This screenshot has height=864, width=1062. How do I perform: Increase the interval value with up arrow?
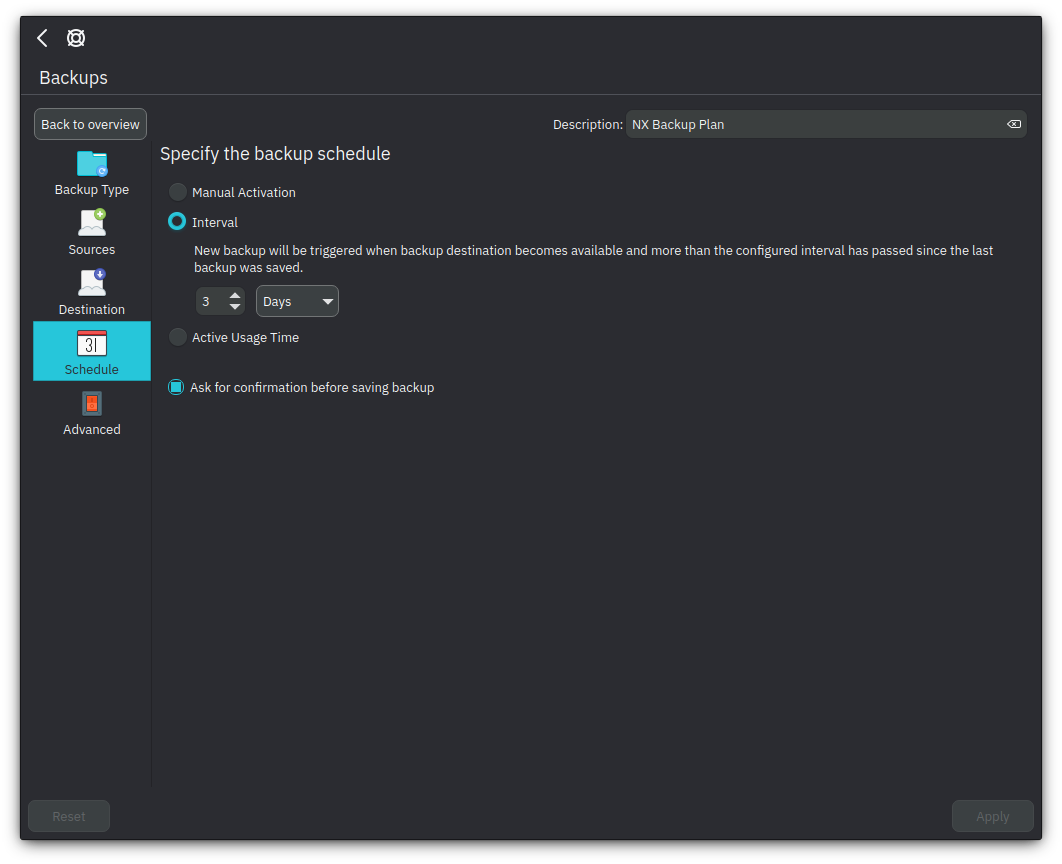[235, 296]
